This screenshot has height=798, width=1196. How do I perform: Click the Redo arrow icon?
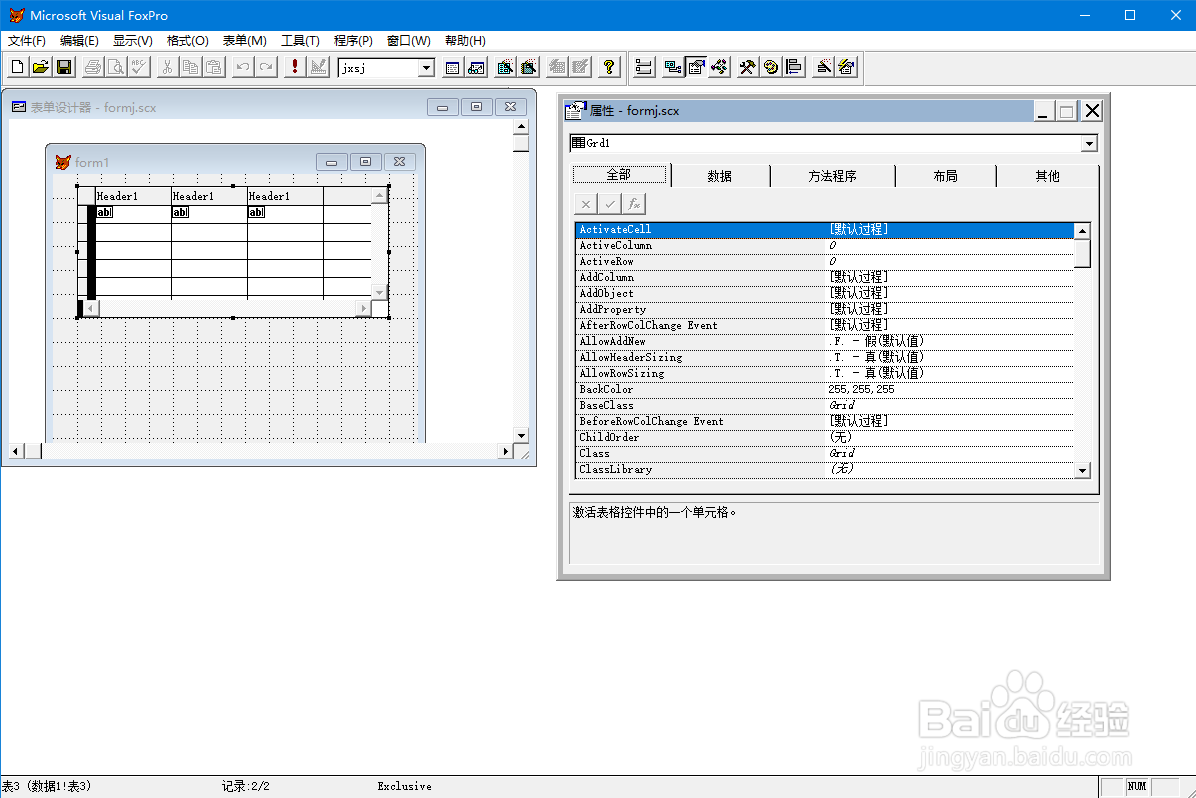pyautogui.click(x=266, y=67)
